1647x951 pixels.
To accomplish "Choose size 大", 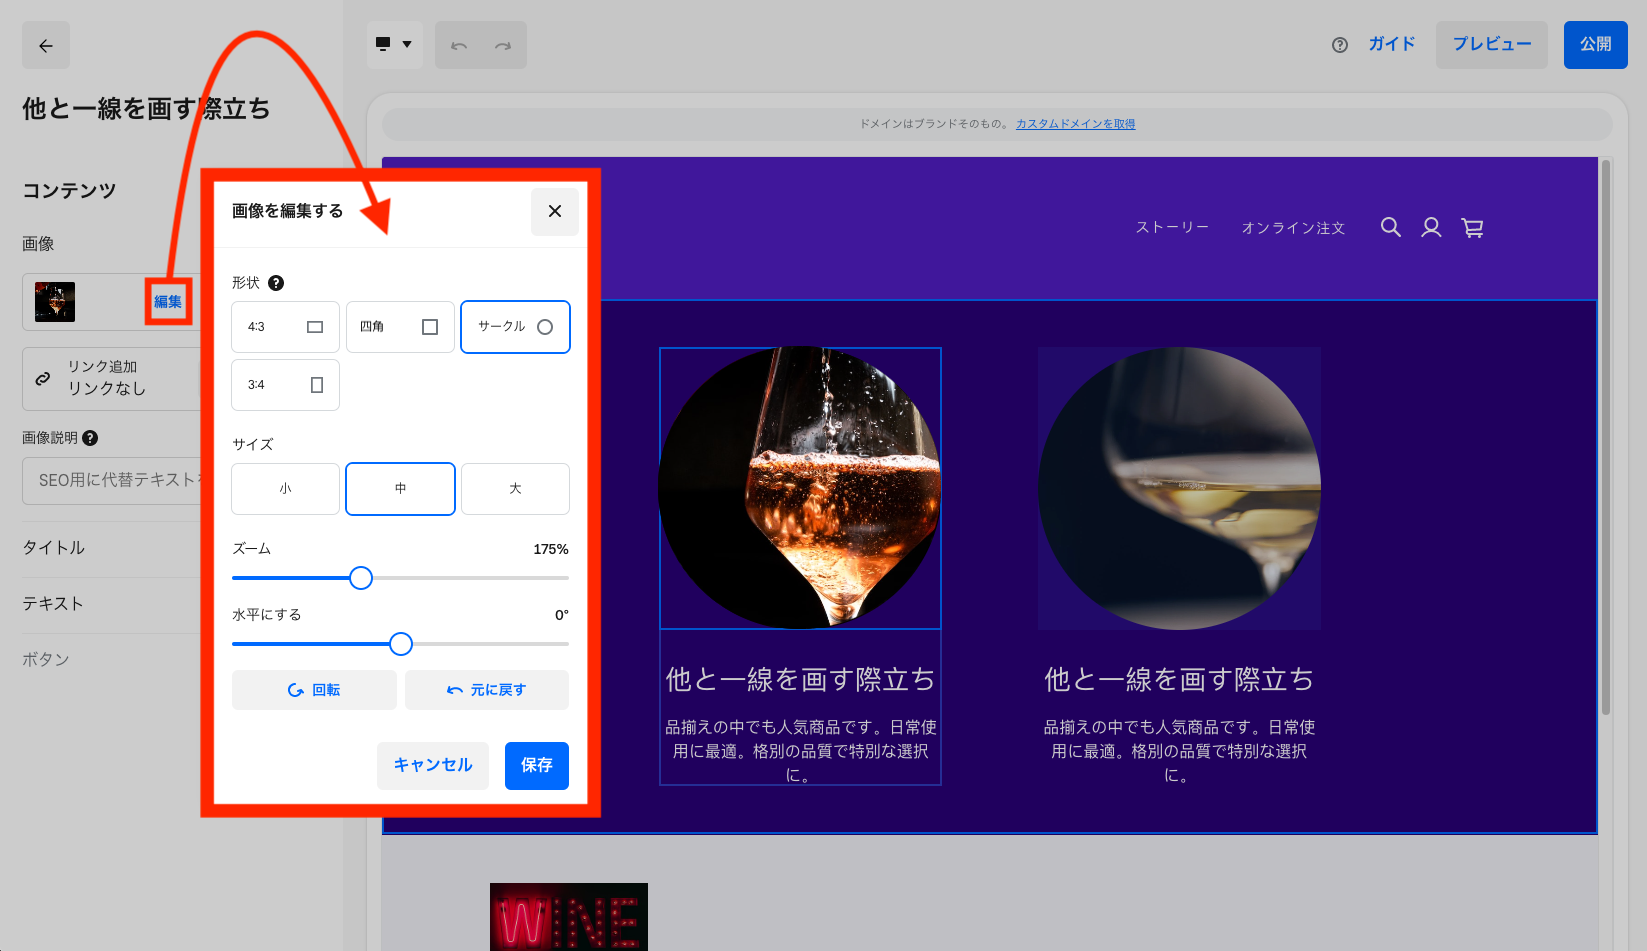I will click(x=515, y=489).
